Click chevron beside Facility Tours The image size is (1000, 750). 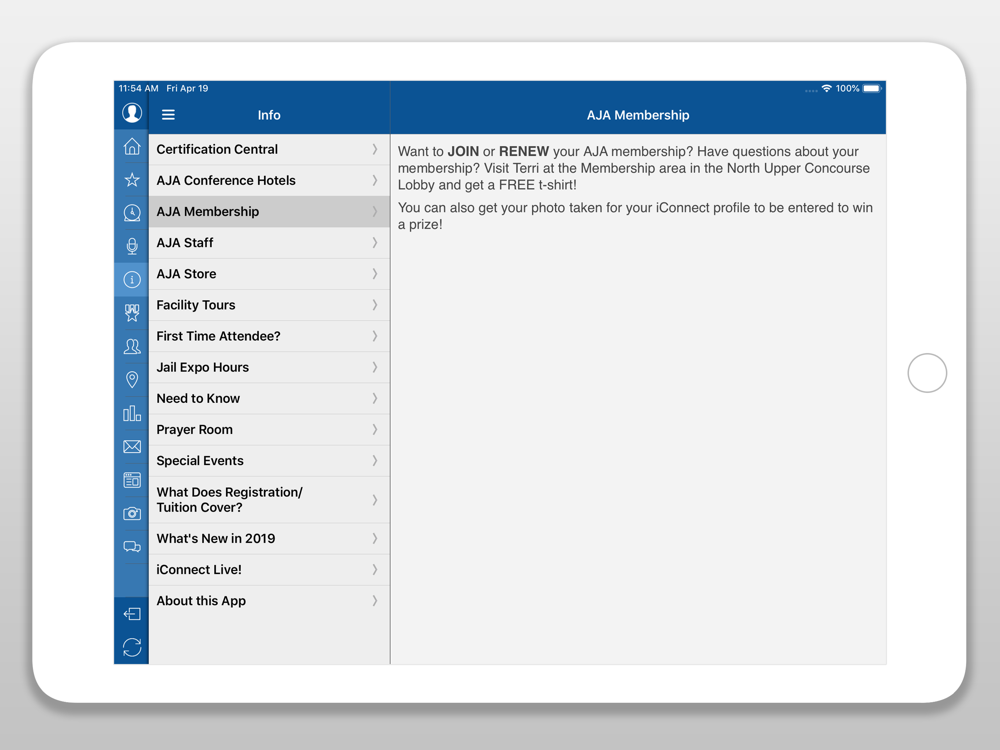375,305
